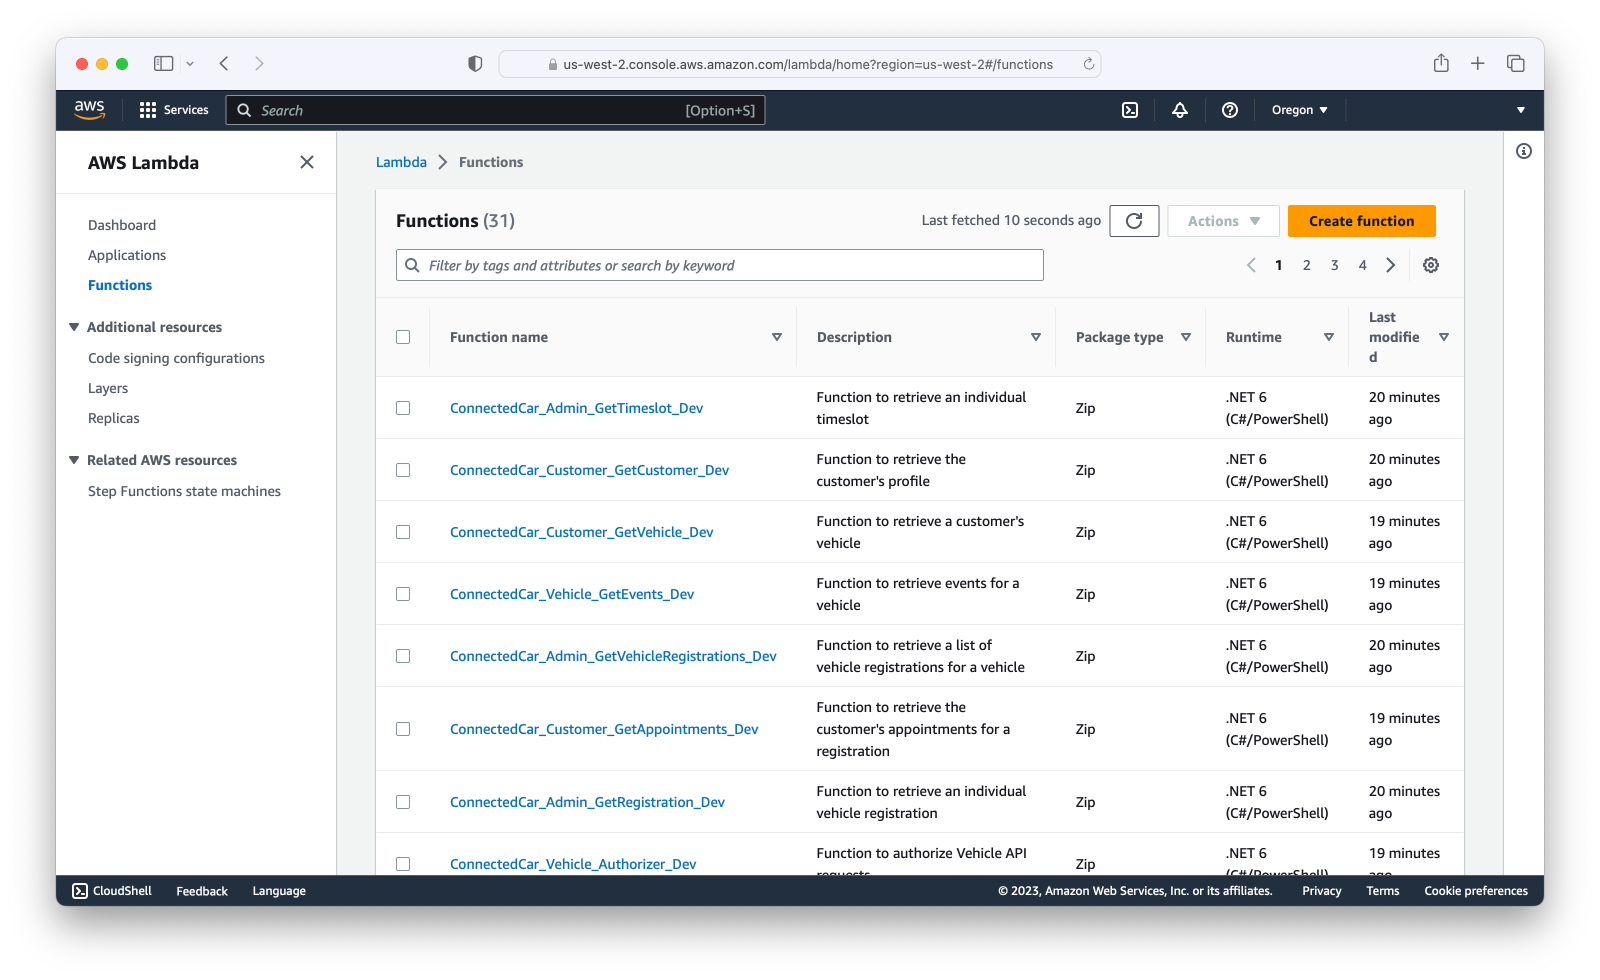Screen dimensions: 1600x980
Task: Check ConnectedCar_Customer_GetAppointments_Dev row
Action: [403, 729]
